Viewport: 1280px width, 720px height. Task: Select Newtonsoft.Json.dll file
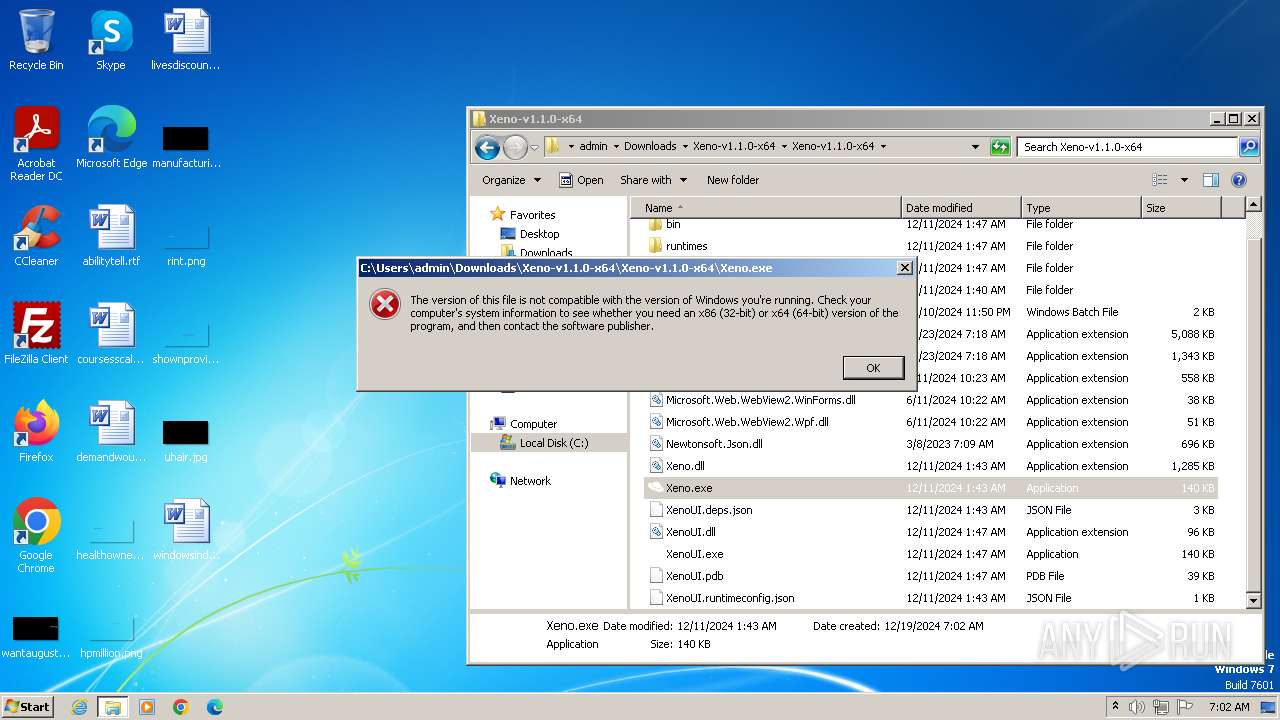(714, 444)
